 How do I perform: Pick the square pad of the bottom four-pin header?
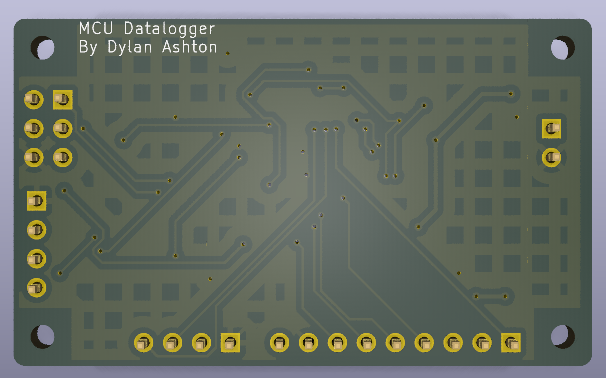tap(230, 342)
